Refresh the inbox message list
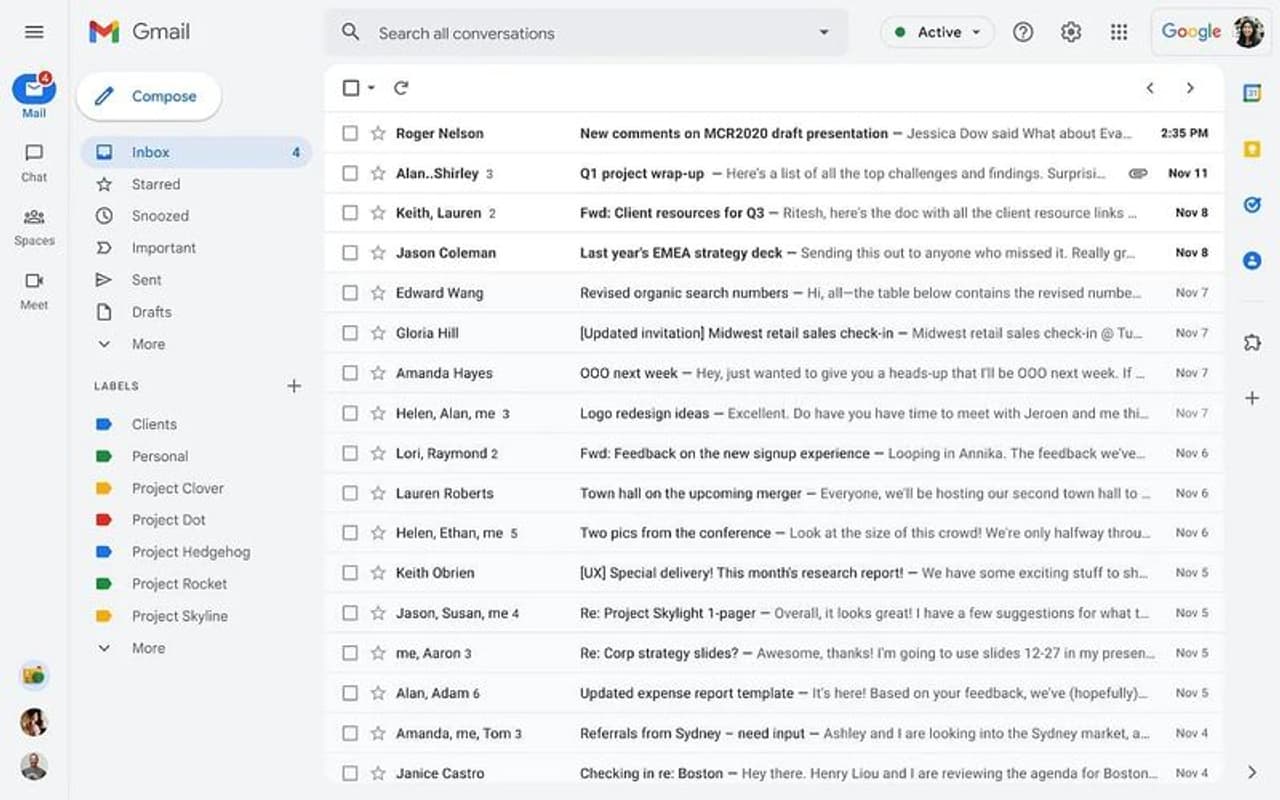Viewport: 1280px width, 800px height. click(401, 88)
